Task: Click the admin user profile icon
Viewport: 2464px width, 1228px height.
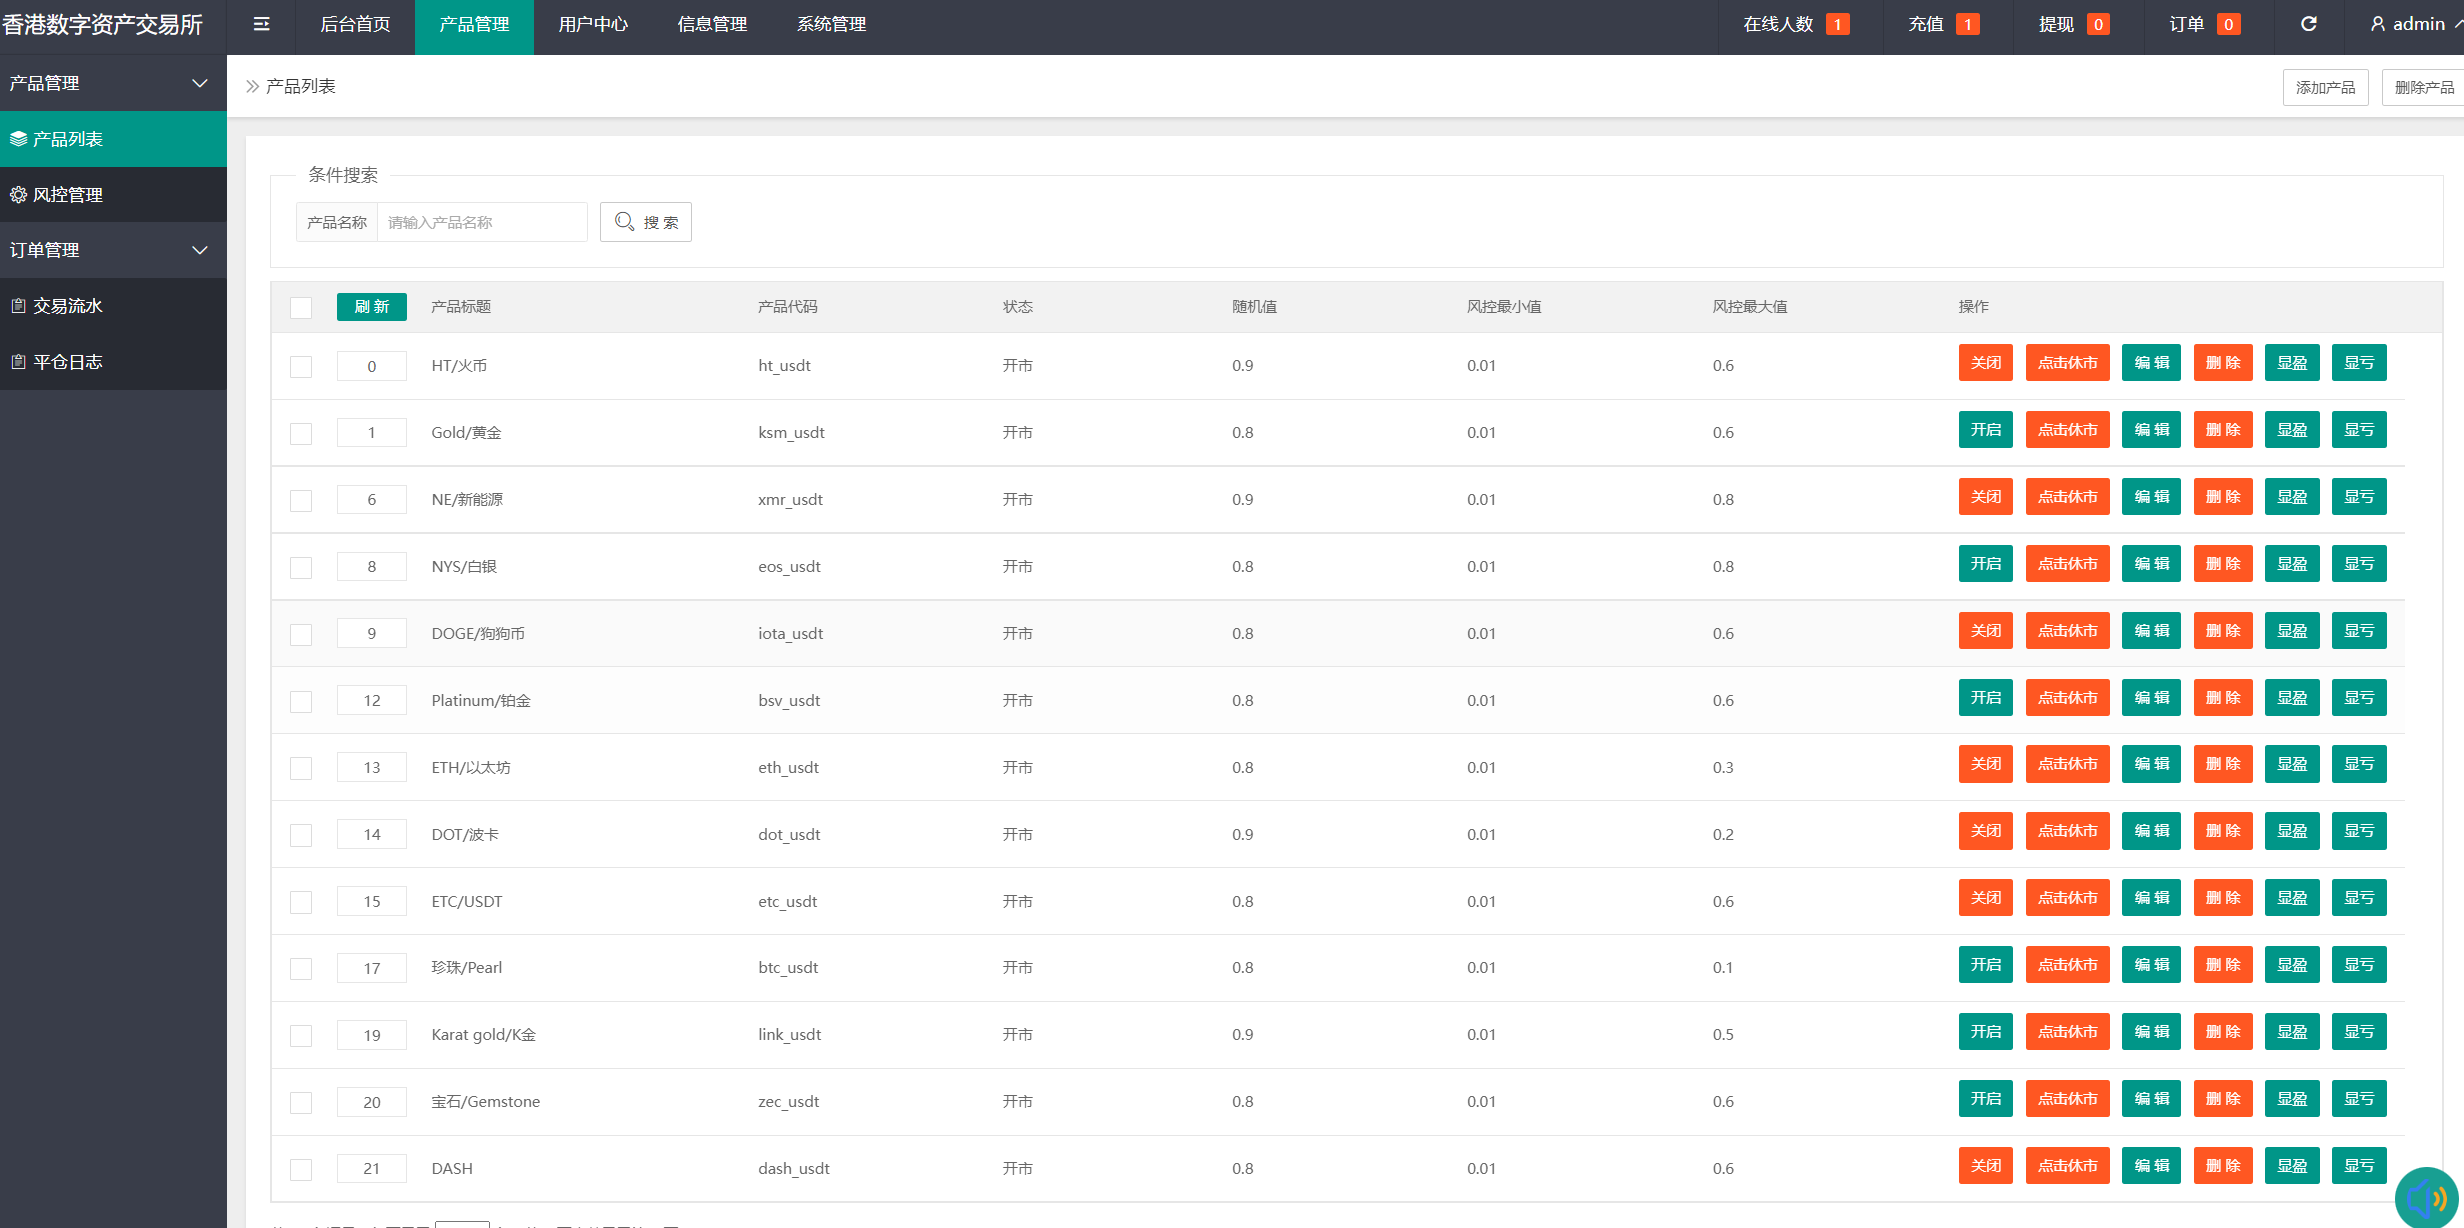Action: tap(2378, 24)
